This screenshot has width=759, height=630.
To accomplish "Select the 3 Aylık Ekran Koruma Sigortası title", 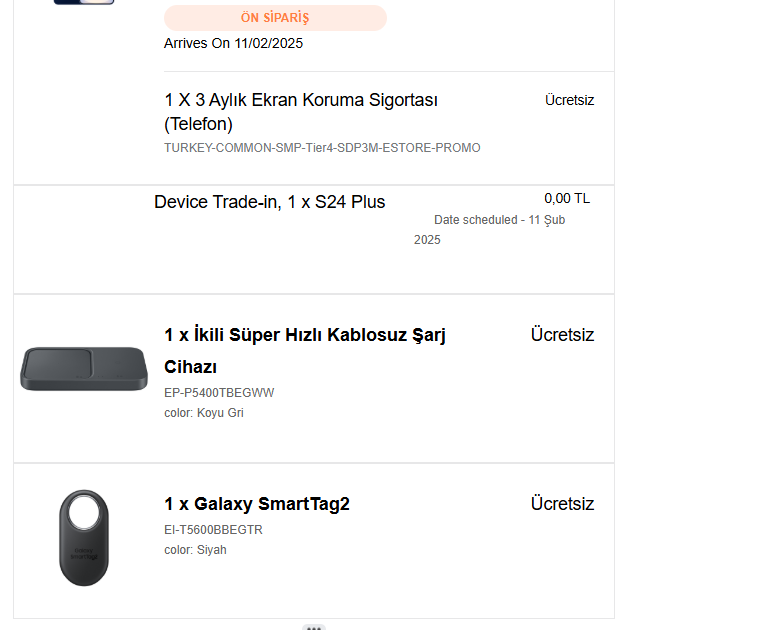I will [x=301, y=112].
